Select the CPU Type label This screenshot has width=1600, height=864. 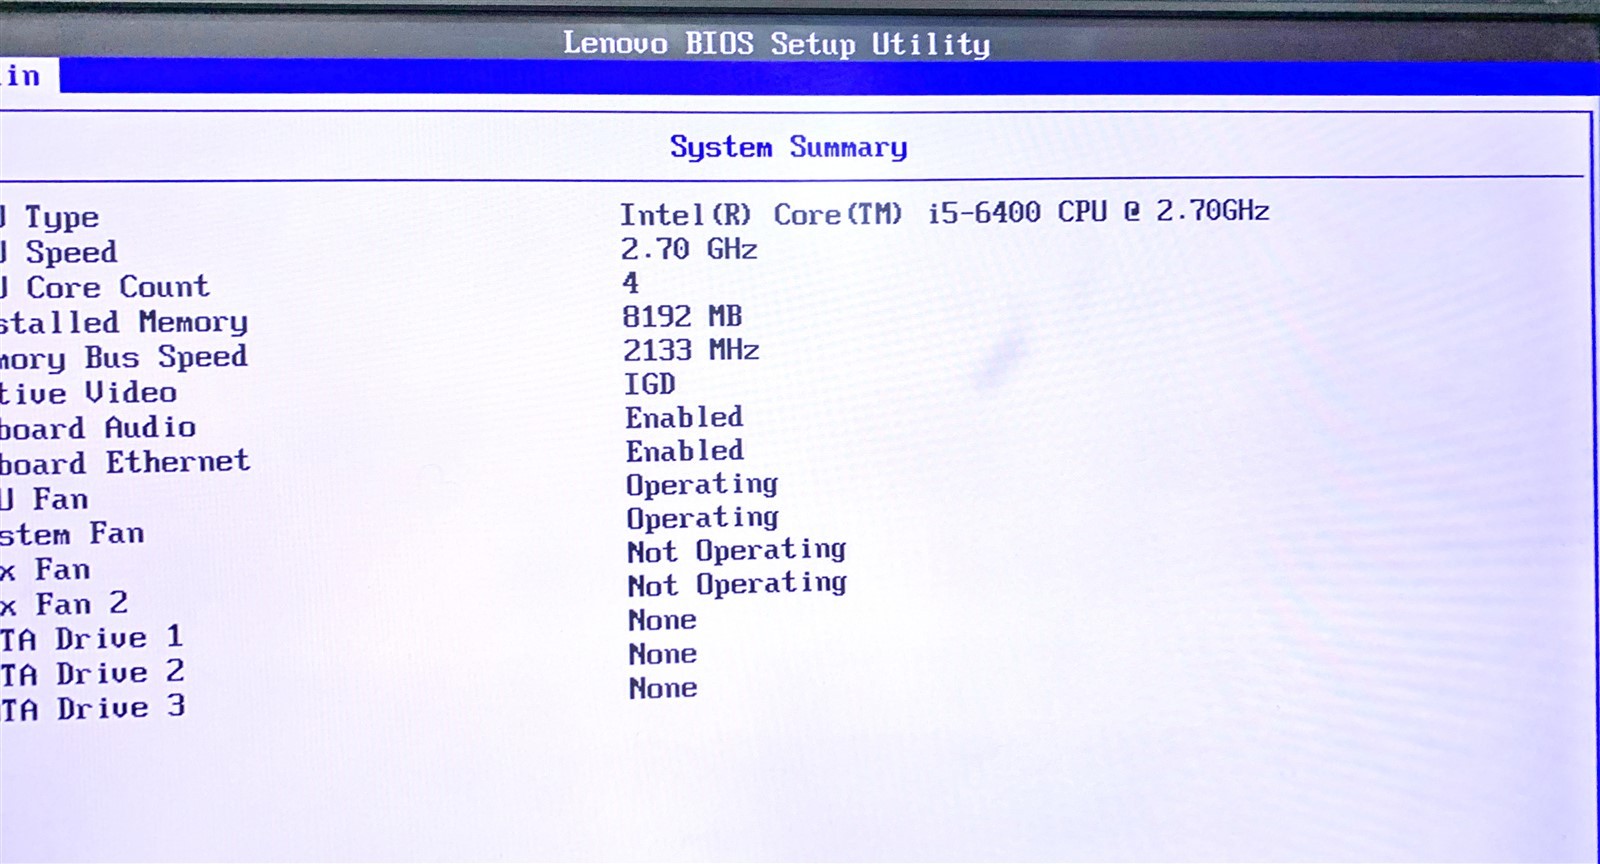click(50, 217)
